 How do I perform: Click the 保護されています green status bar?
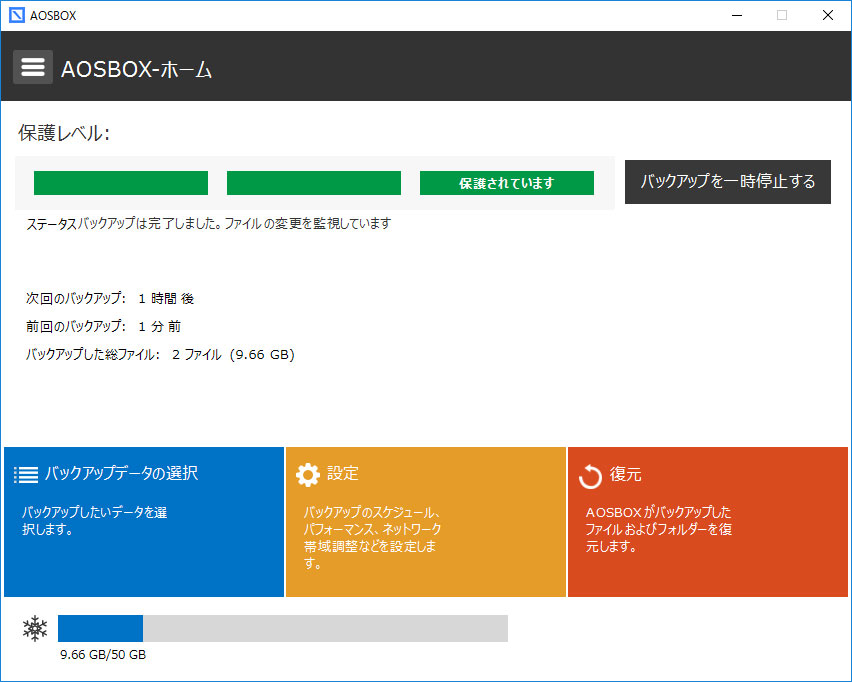[506, 183]
